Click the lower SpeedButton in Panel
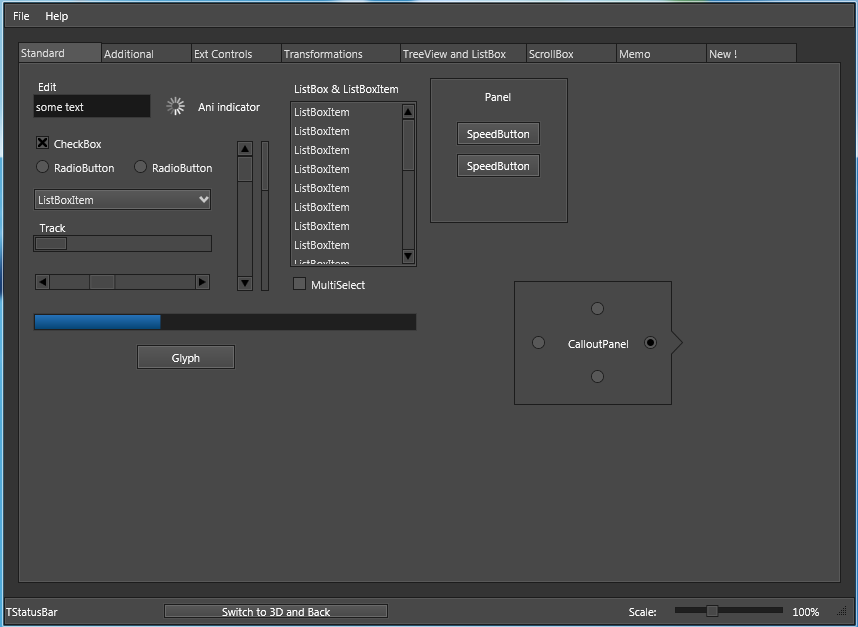The width and height of the screenshot is (858, 627). 498,166
